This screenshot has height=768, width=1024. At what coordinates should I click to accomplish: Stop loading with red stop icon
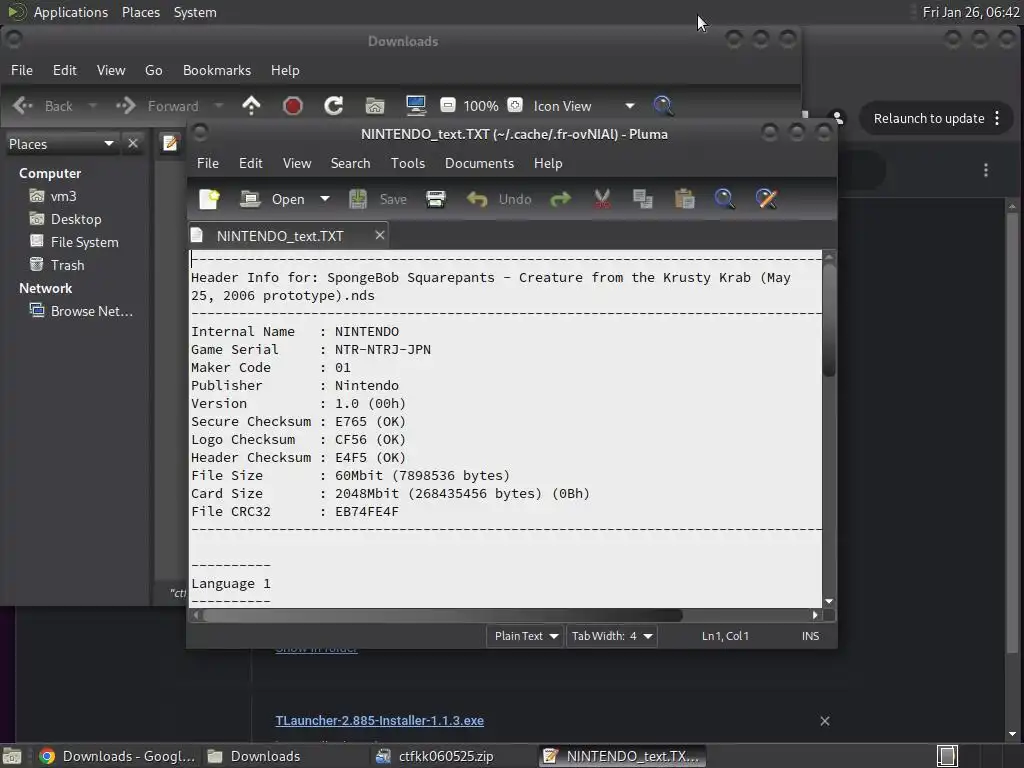tap(293, 106)
